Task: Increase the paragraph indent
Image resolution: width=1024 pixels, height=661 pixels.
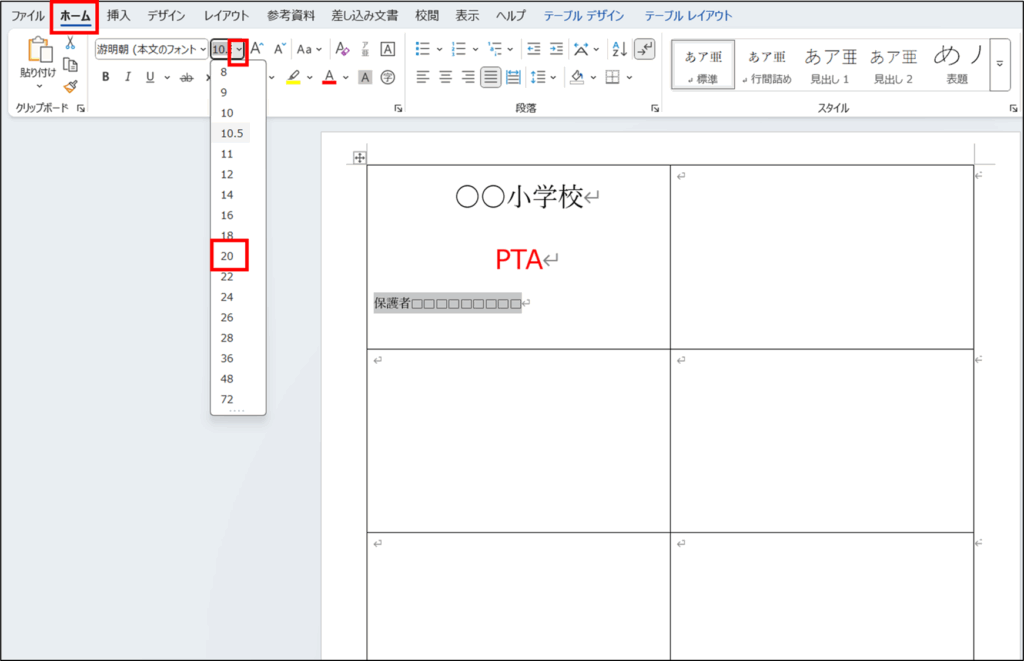Action: click(x=556, y=49)
